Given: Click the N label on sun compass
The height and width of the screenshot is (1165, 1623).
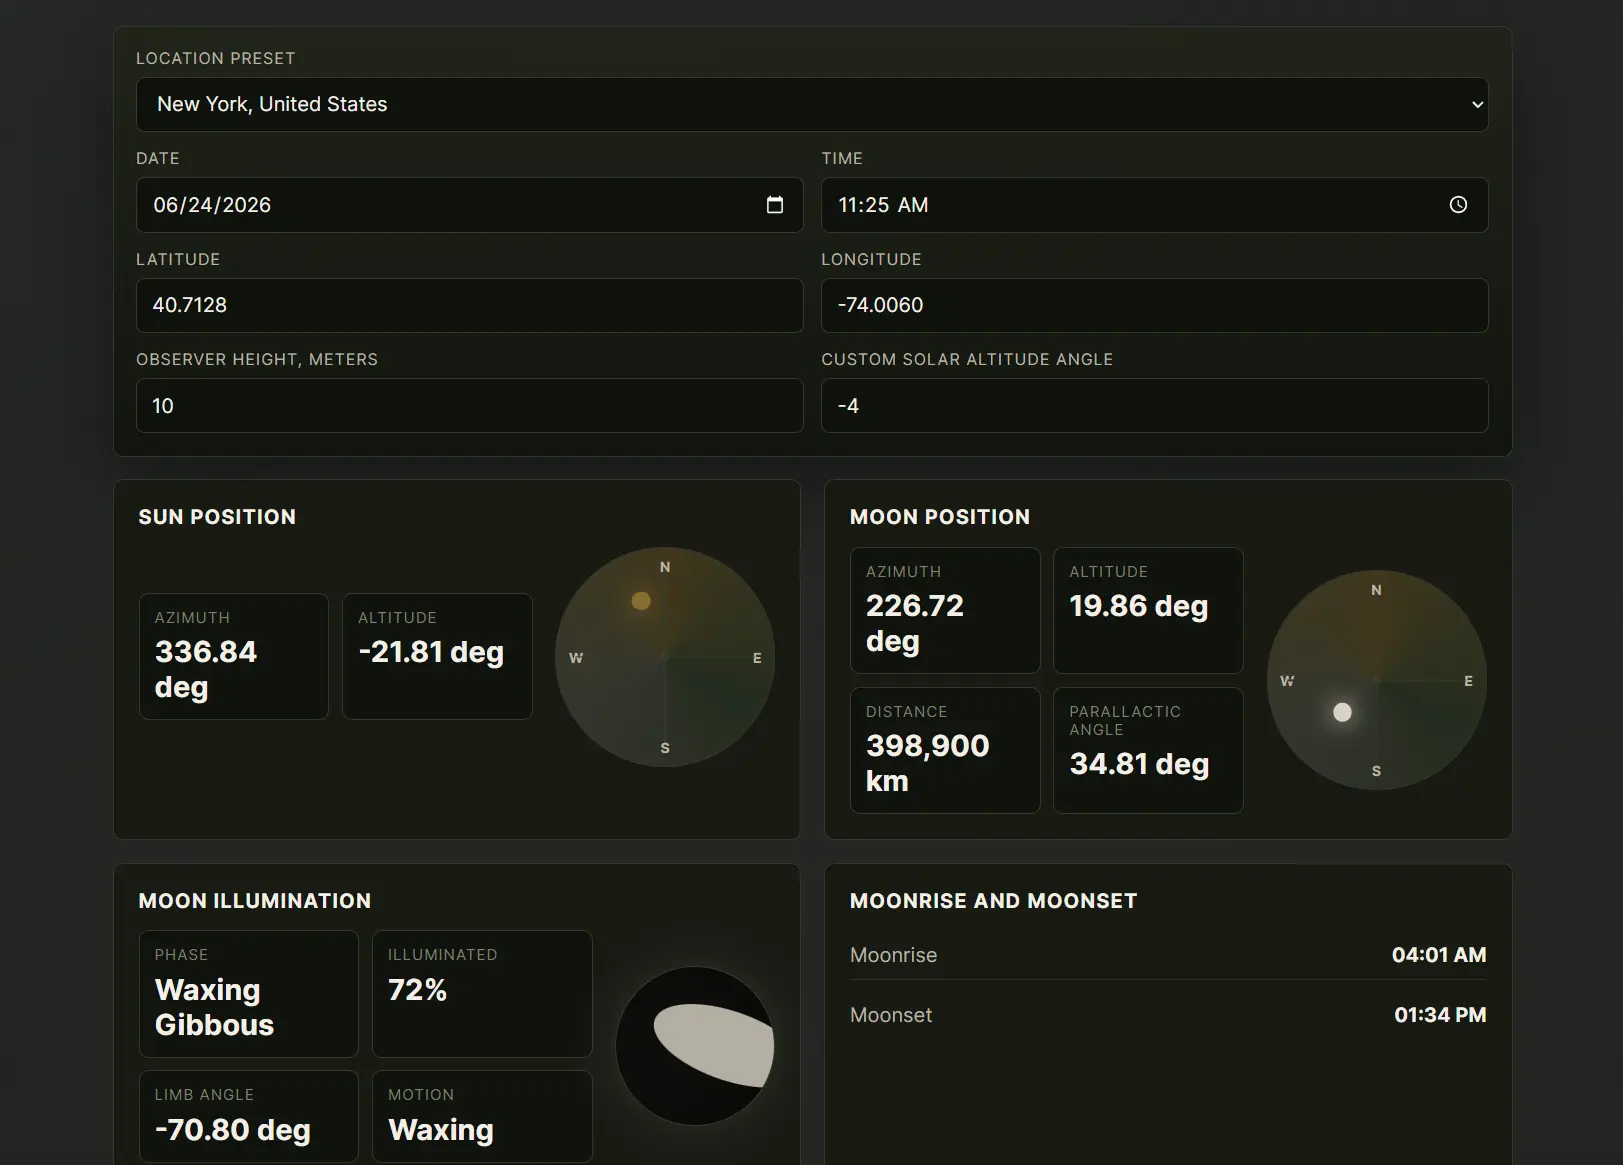Looking at the screenshot, I should (x=665, y=567).
